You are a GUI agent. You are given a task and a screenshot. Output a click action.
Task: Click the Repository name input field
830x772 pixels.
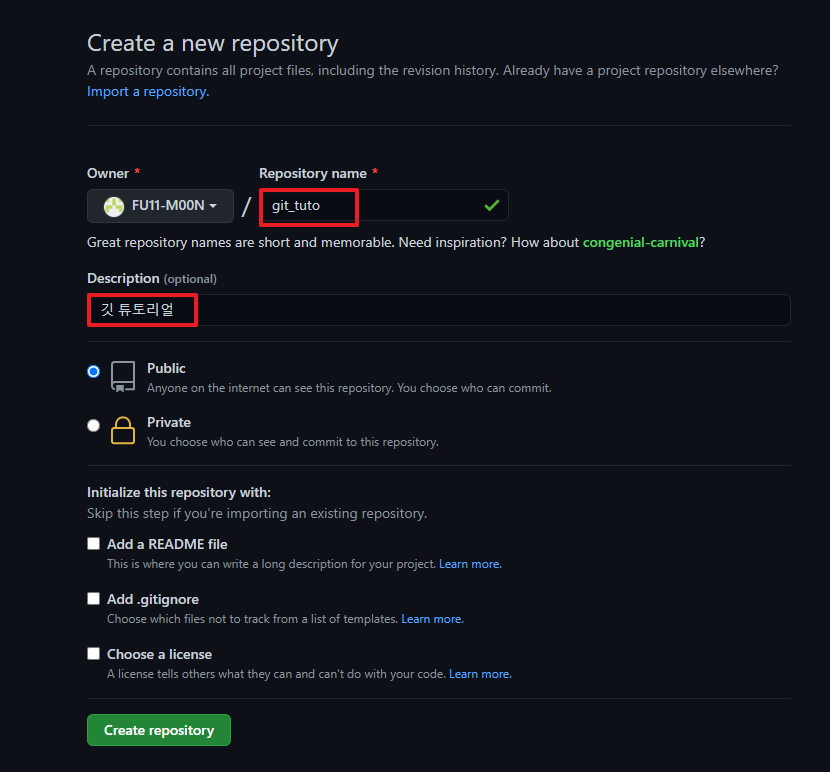click(384, 205)
